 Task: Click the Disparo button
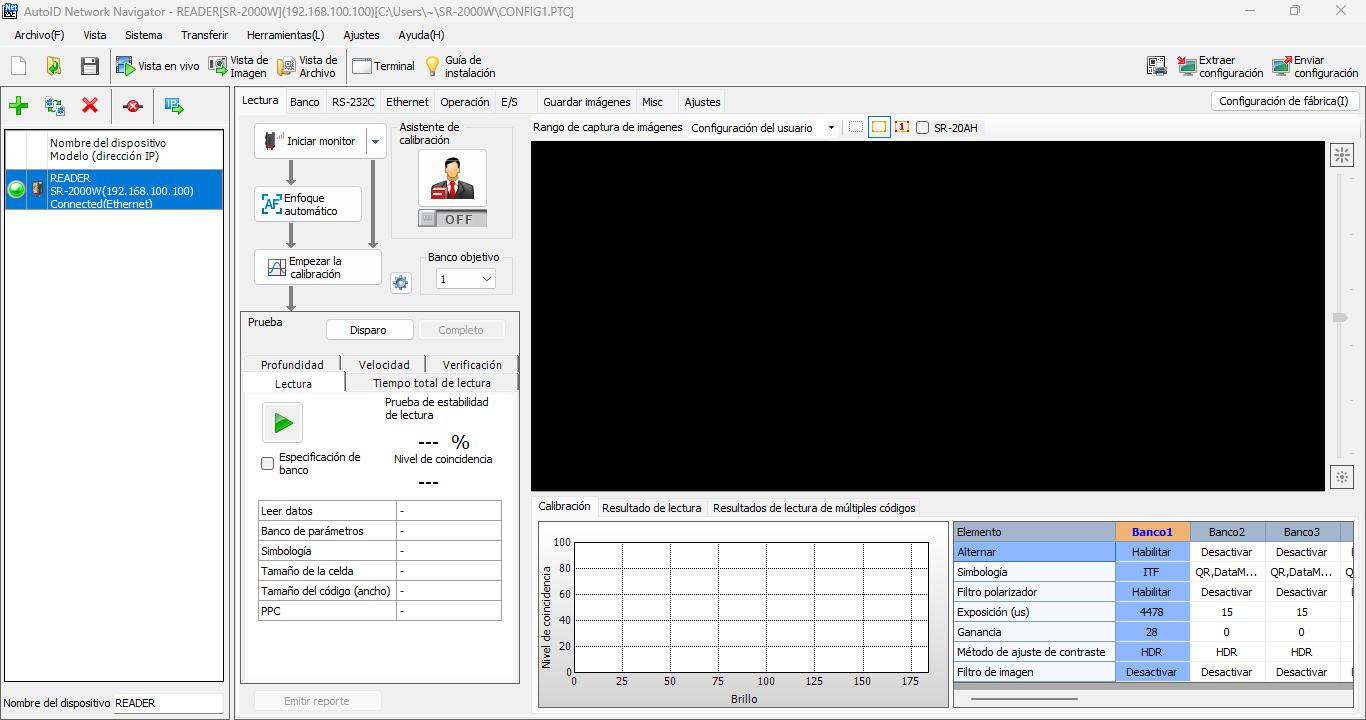[x=368, y=330]
